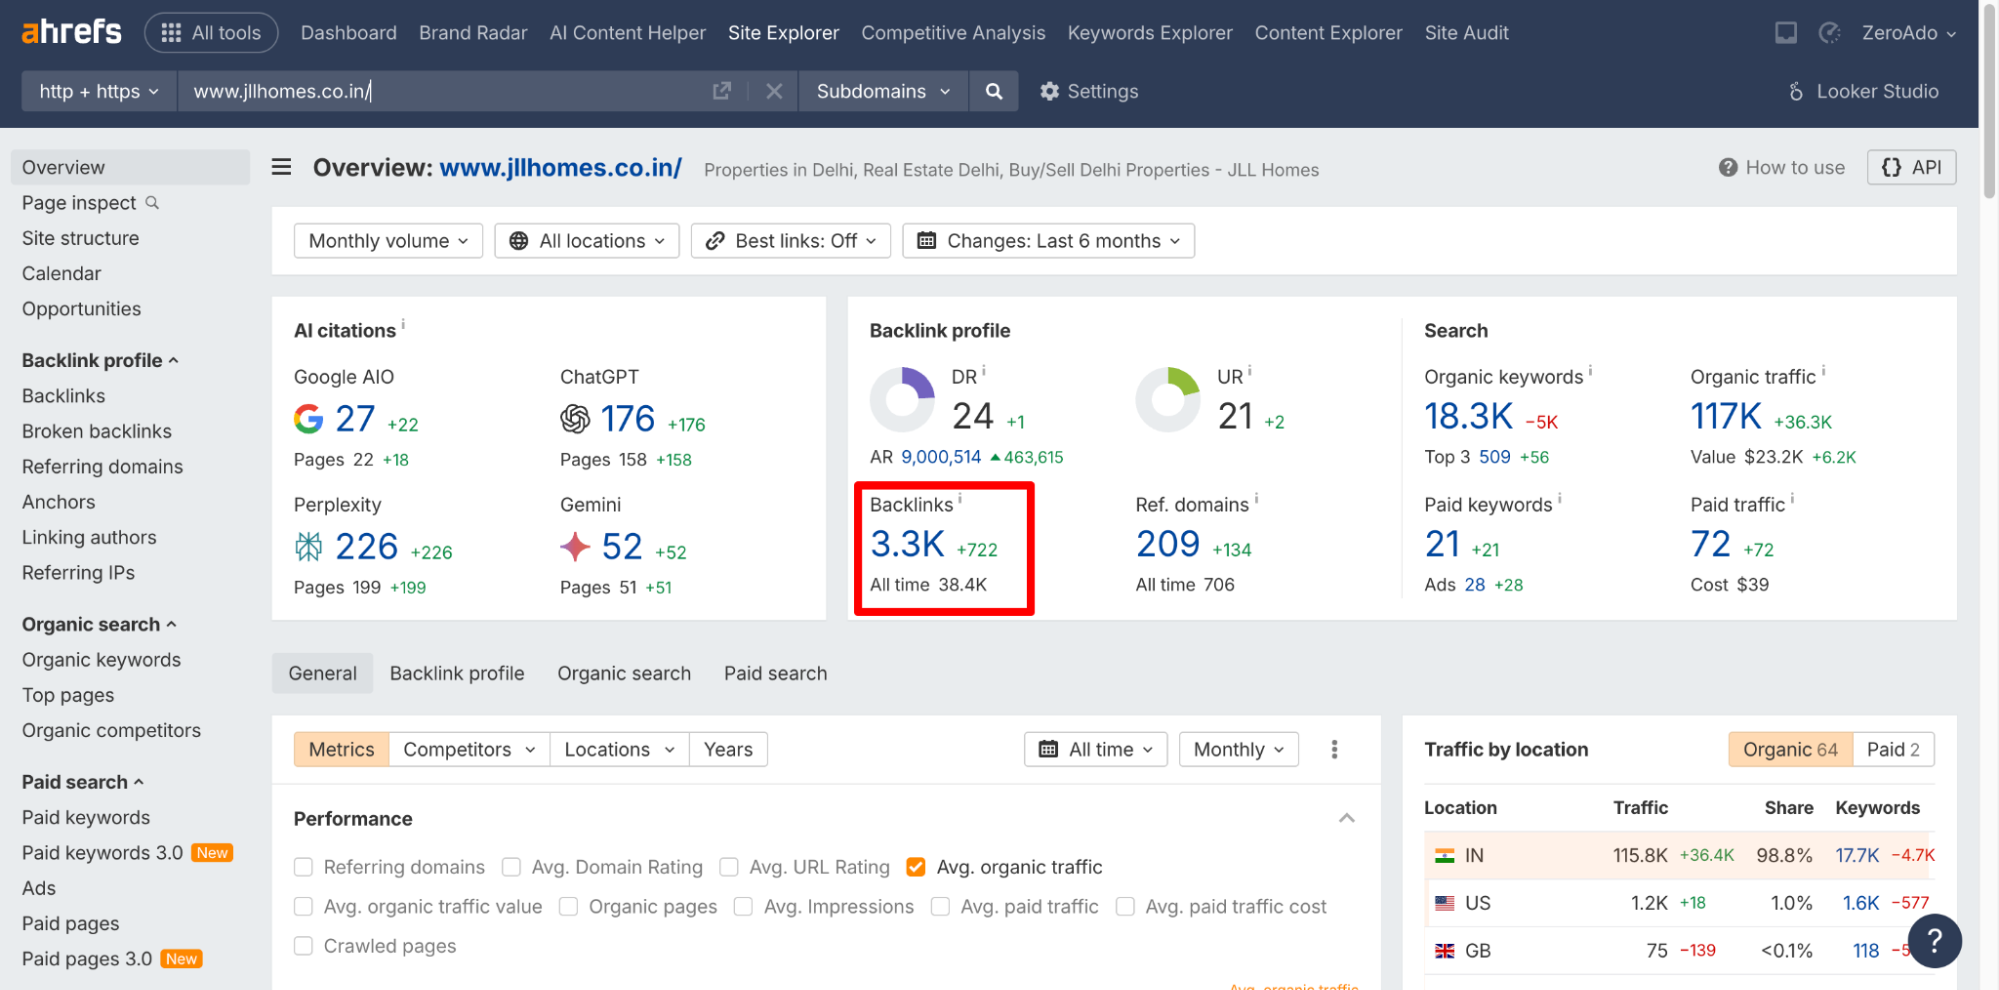1999x990 pixels.
Task: Open the help chat question bubble
Action: pos(1934,940)
